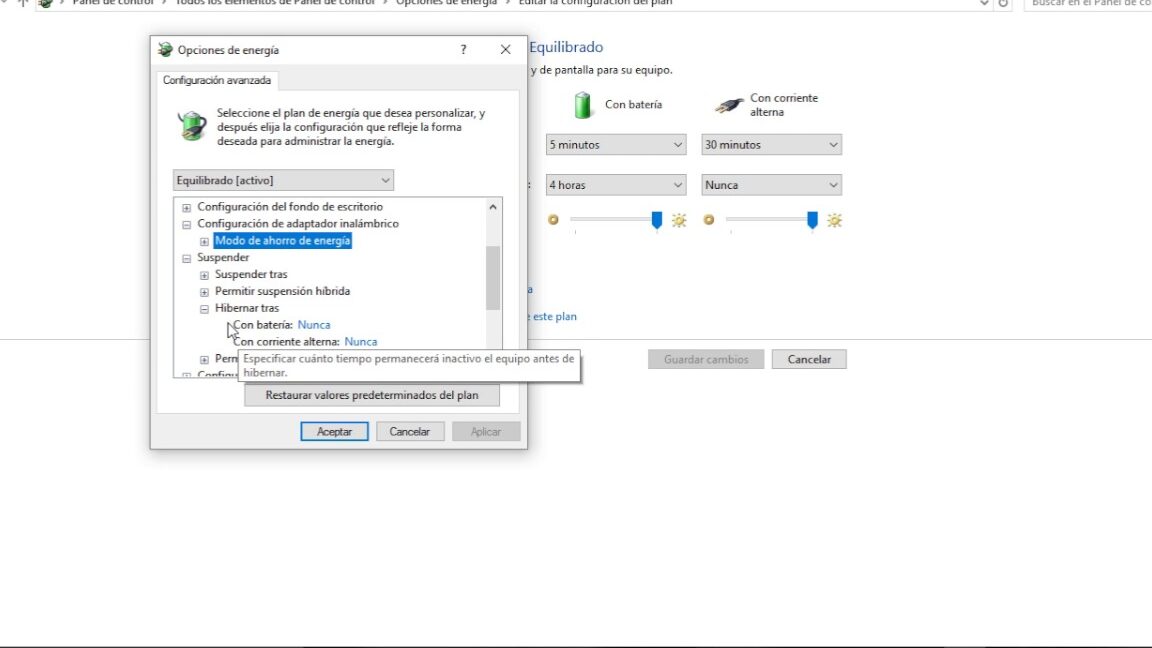
Task: Click the help question mark in the dialog title bar
Action: (x=462, y=49)
